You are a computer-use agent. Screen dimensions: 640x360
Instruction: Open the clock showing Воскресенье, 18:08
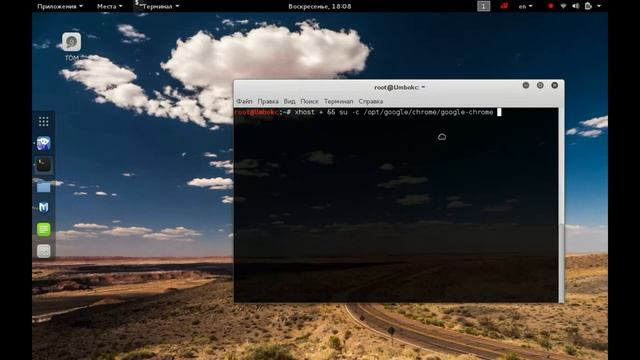320,6
